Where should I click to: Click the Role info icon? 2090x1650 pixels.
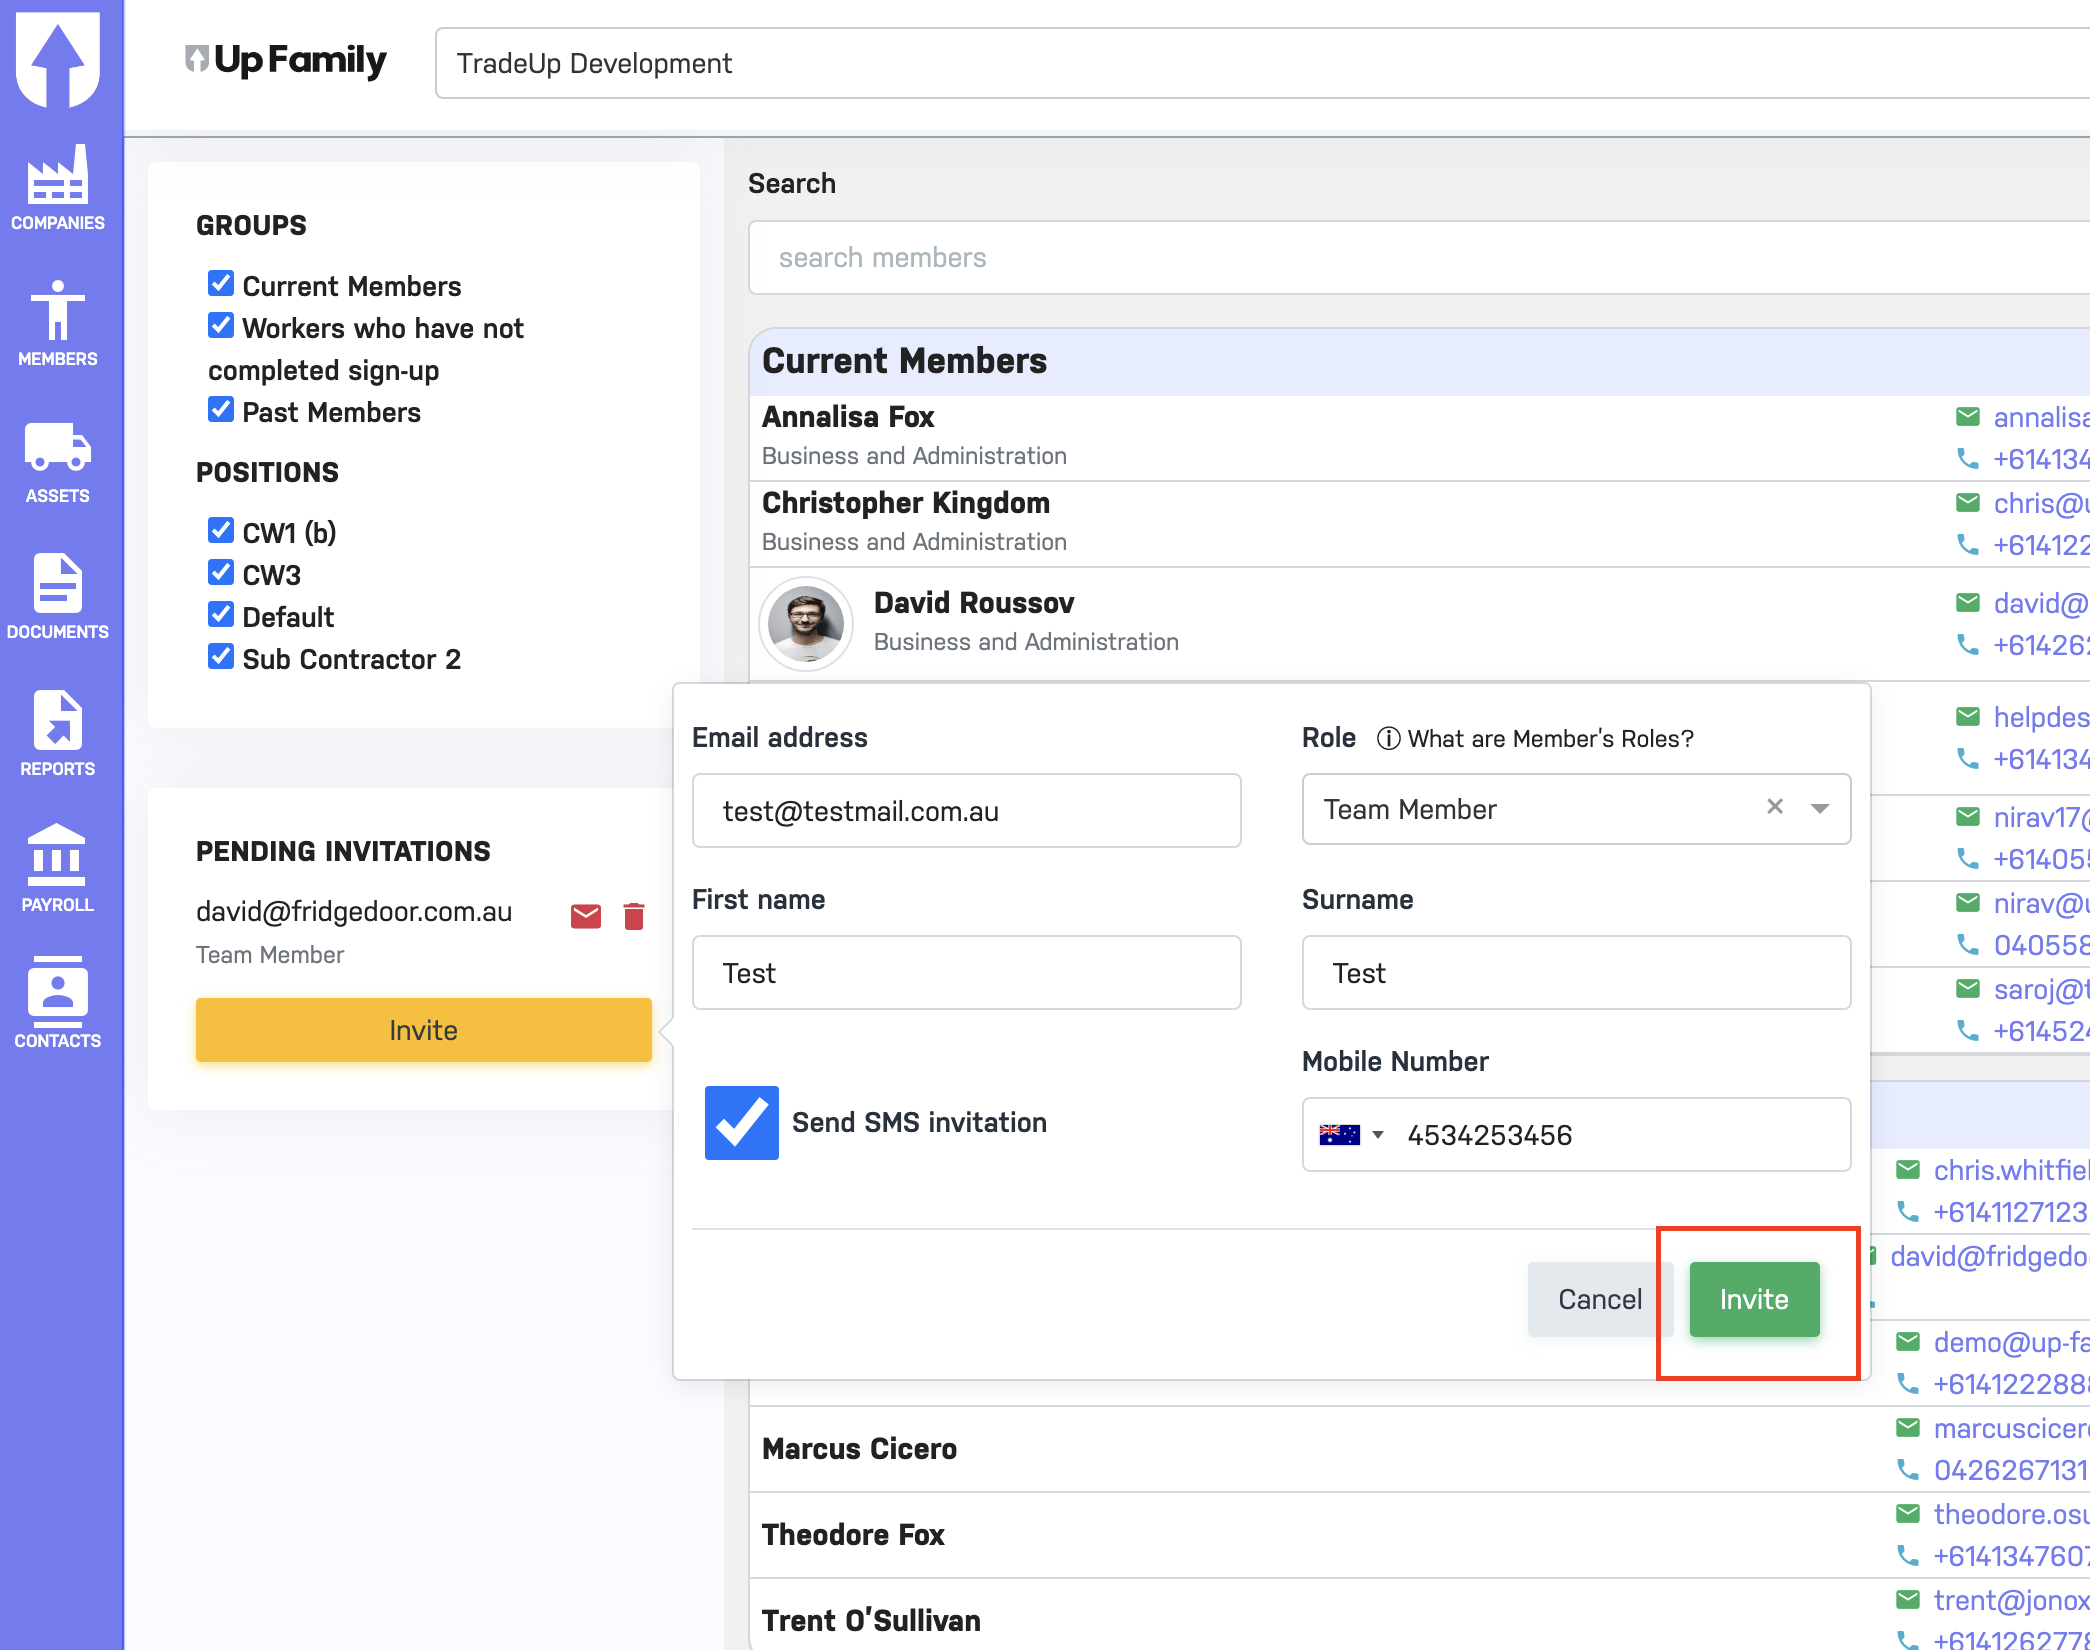point(1388,739)
